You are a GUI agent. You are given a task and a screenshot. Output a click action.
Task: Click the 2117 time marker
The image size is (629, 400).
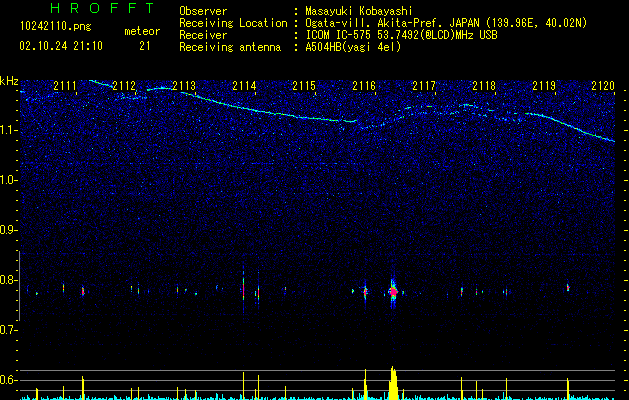[424, 86]
